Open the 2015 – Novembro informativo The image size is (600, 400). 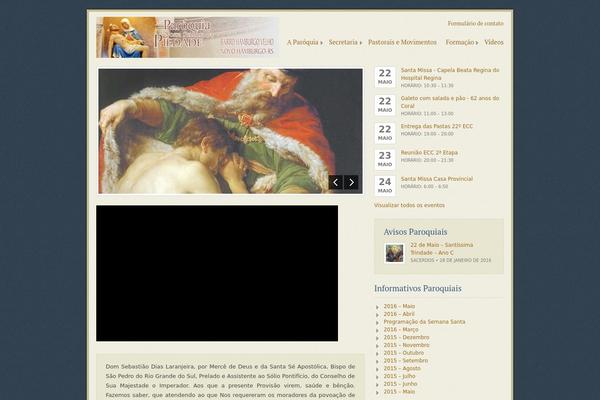coord(406,345)
